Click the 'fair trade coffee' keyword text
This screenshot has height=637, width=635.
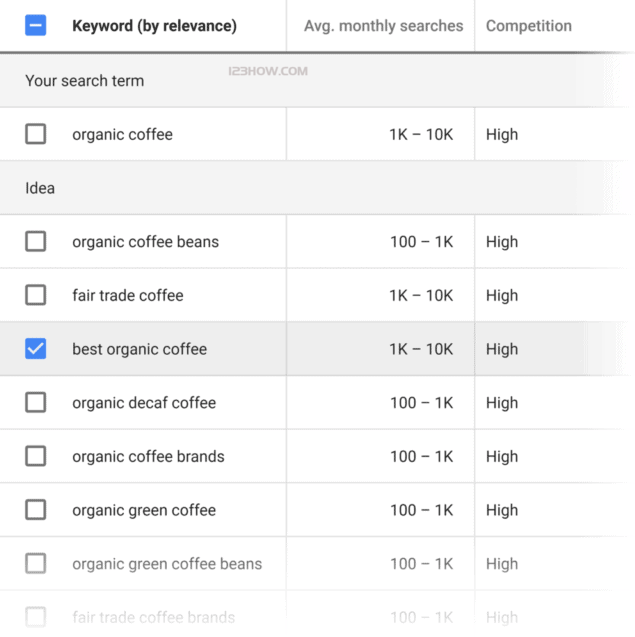point(127,295)
